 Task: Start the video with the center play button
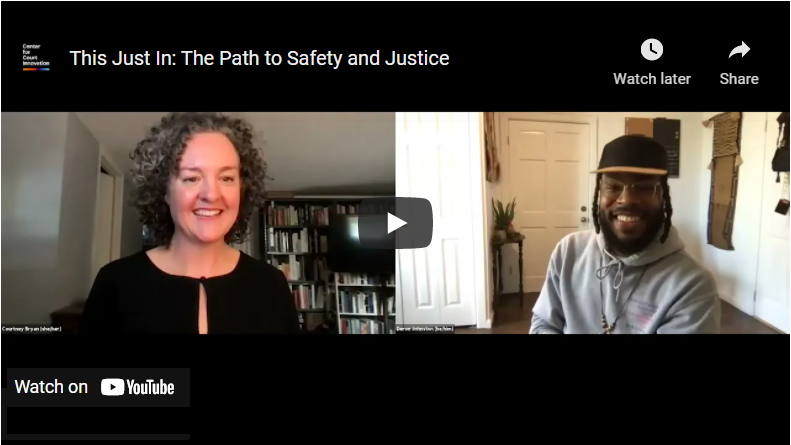(396, 223)
